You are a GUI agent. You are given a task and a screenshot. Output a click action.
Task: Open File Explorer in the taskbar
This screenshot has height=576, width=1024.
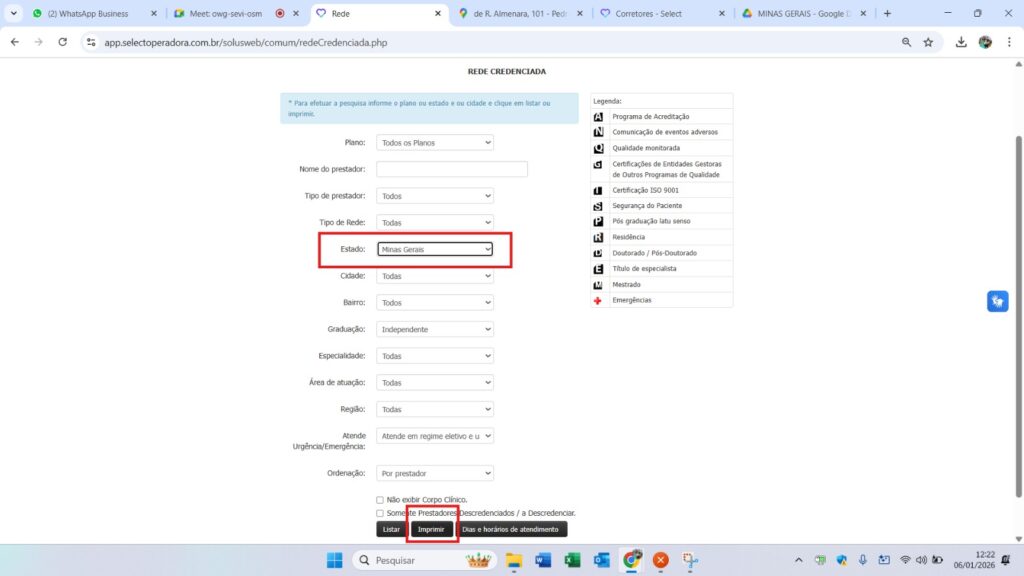point(514,560)
